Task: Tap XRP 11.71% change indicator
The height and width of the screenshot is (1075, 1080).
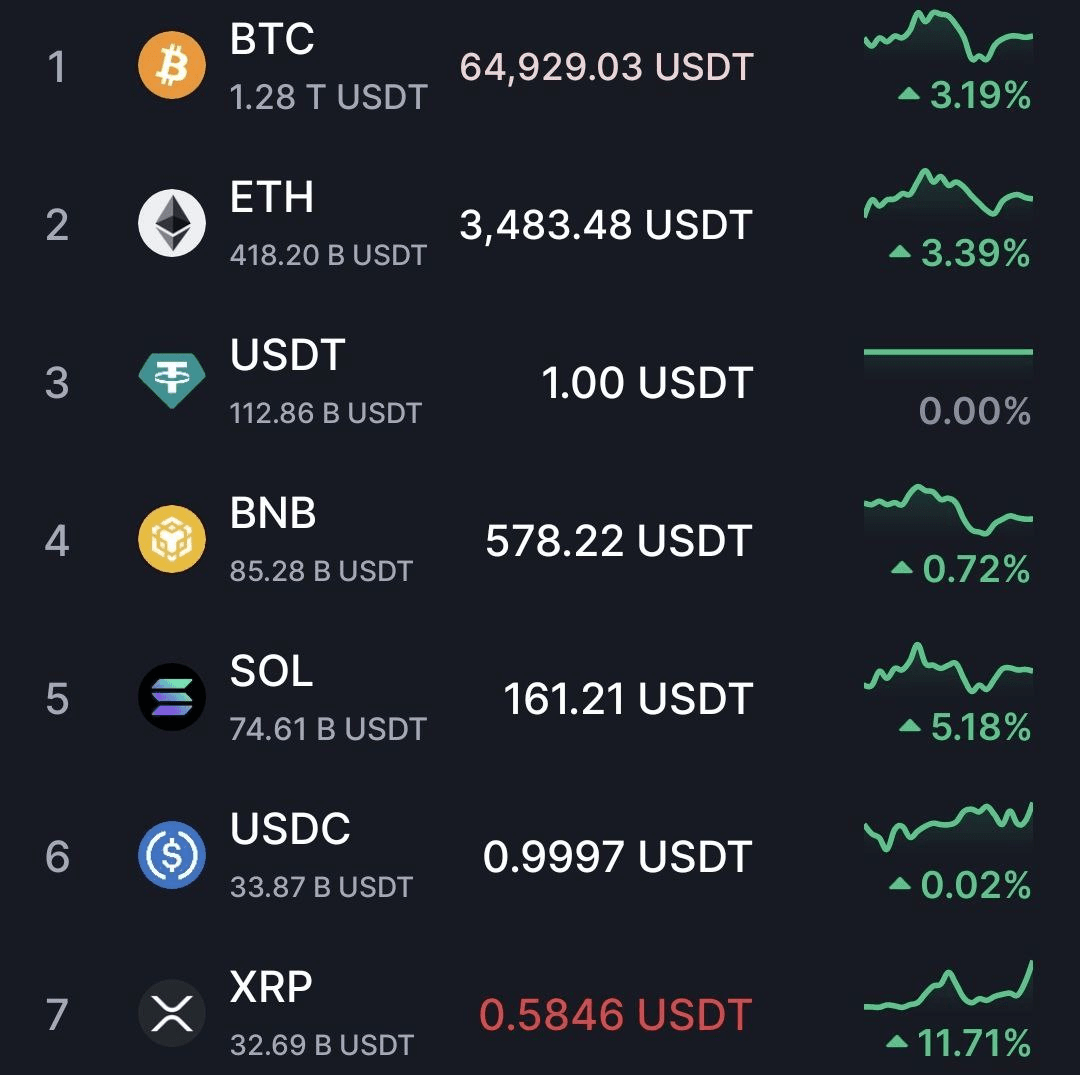Action: (958, 1043)
